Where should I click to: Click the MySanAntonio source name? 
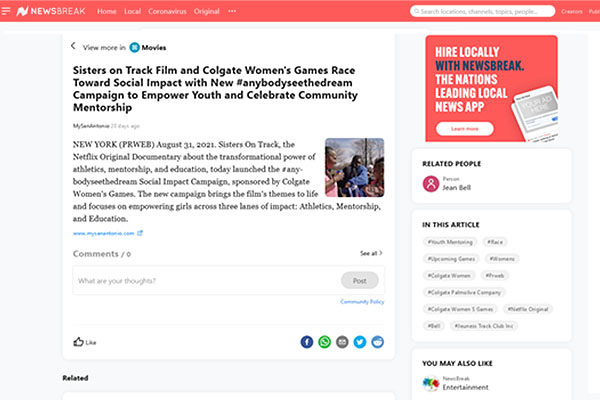point(91,126)
